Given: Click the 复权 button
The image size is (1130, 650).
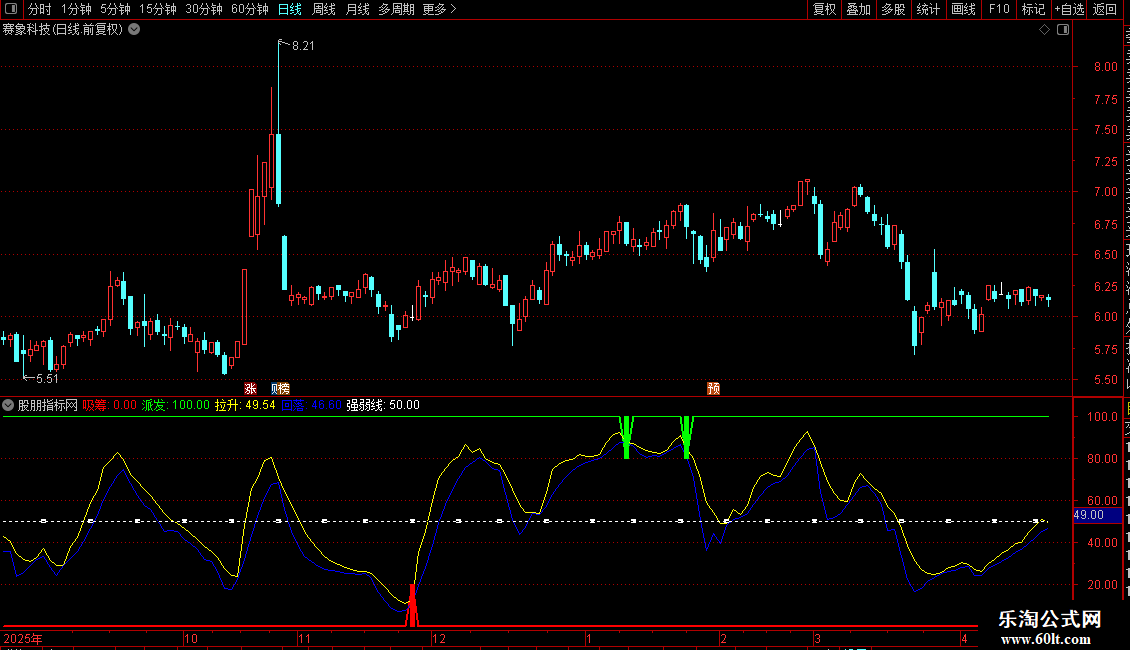Looking at the screenshot, I should click(x=824, y=9).
